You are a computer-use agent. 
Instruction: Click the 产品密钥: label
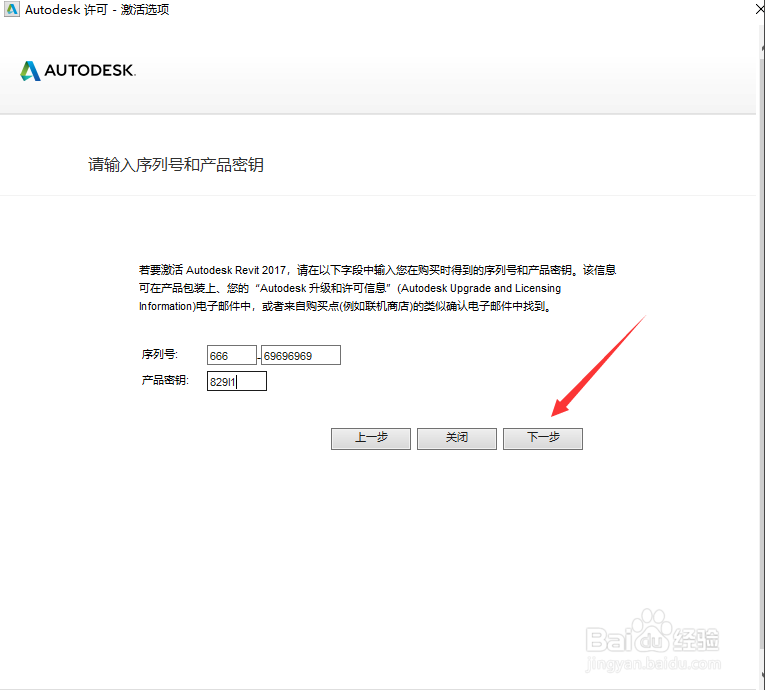coord(165,380)
